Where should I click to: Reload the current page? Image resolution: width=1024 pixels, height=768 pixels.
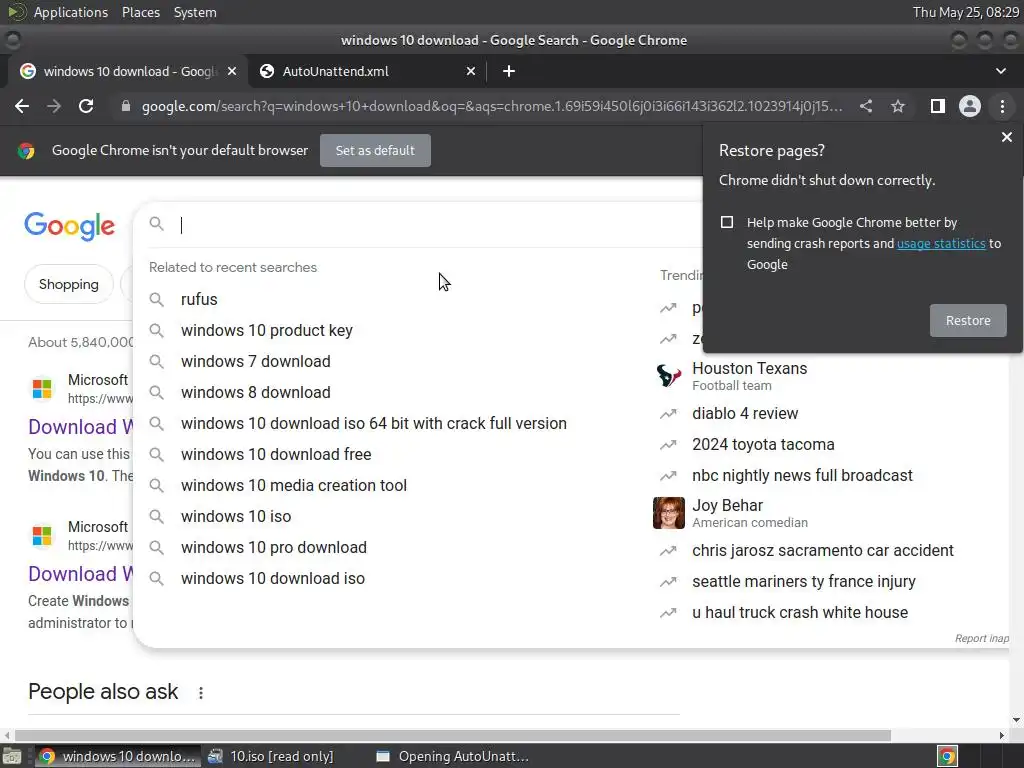[86, 106]
